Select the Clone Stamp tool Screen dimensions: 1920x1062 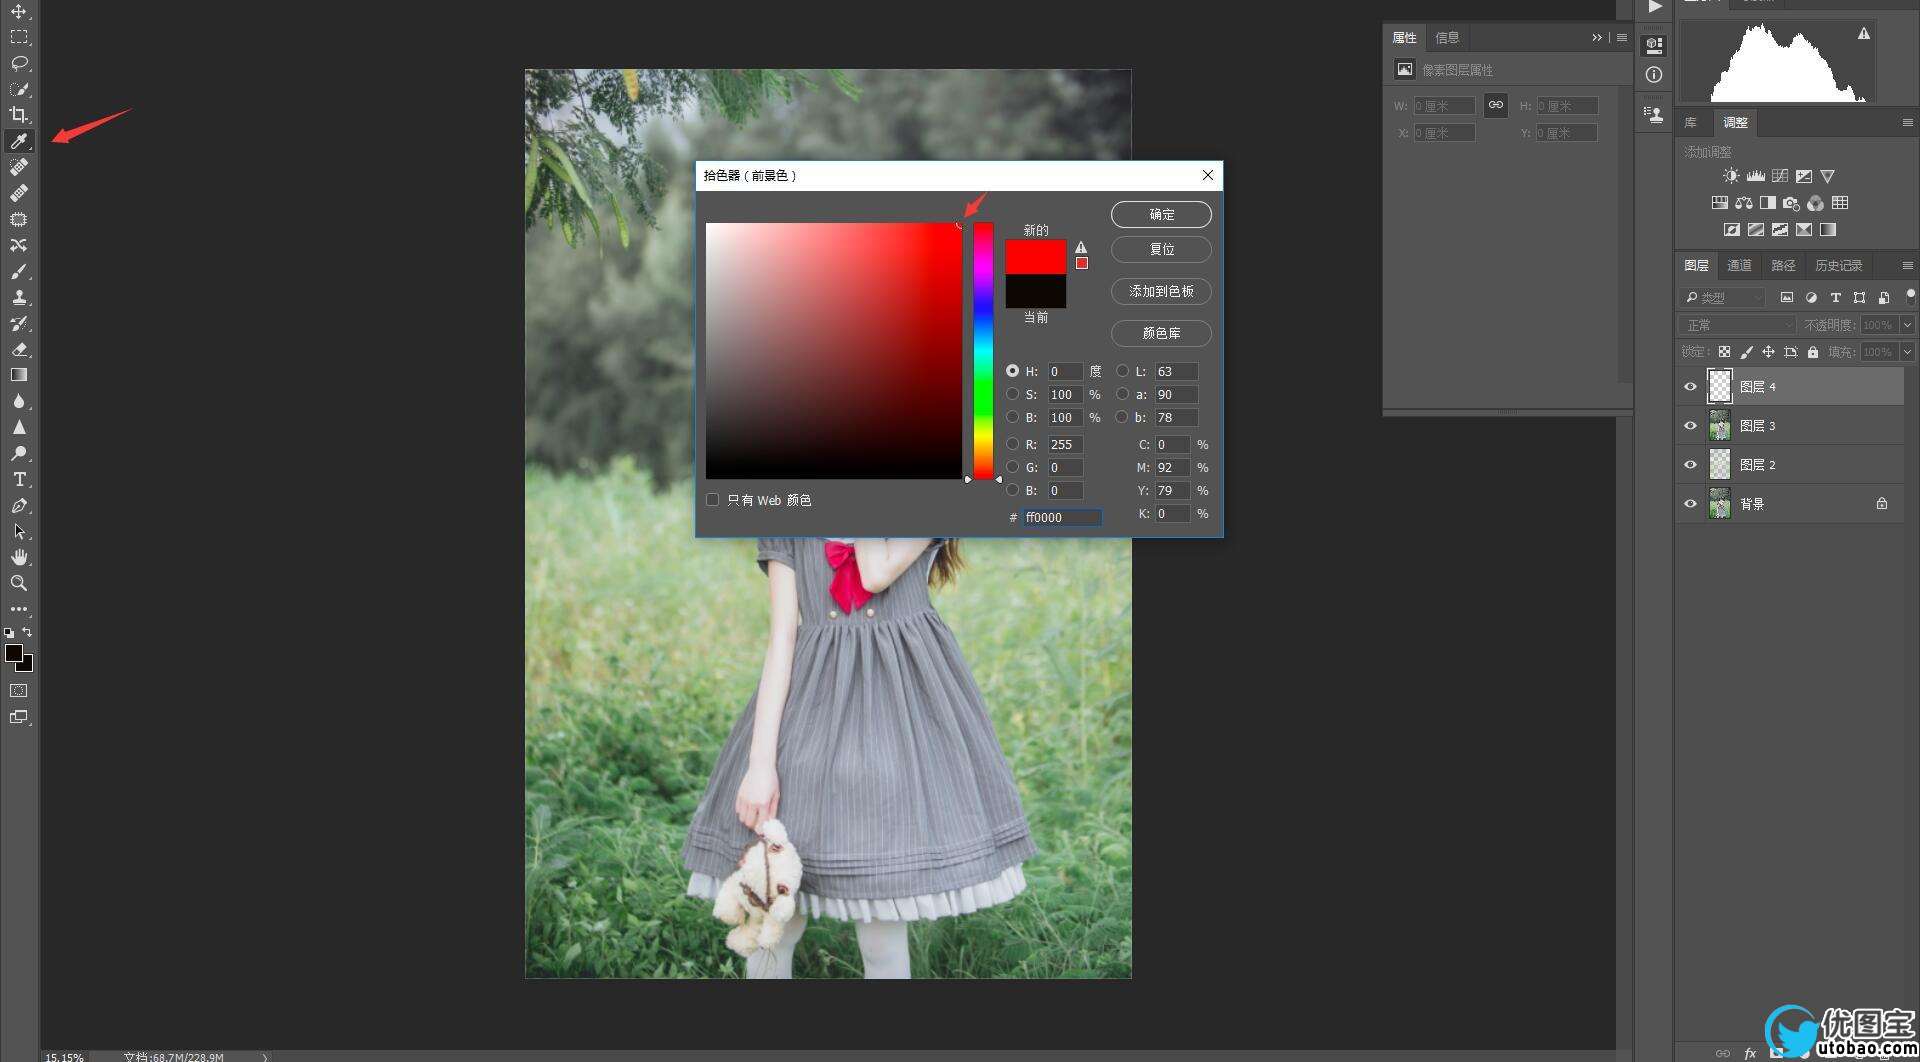pyautogui.click(x=19, y=297)
